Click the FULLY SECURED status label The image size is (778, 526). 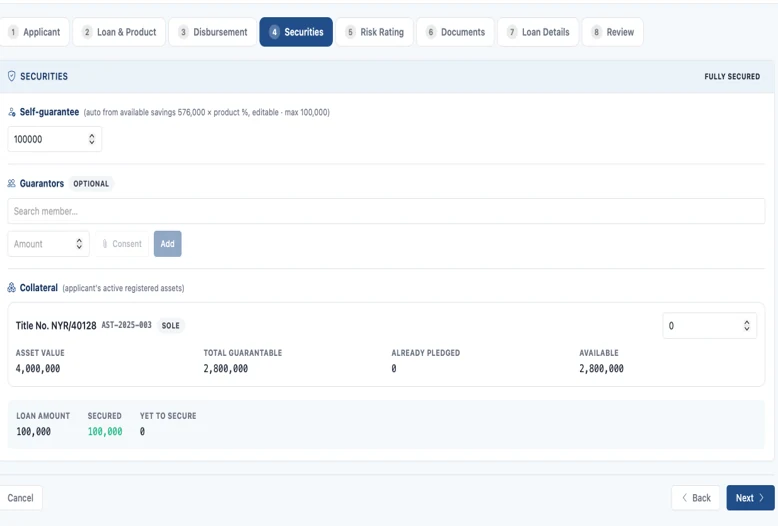(732, 76)
